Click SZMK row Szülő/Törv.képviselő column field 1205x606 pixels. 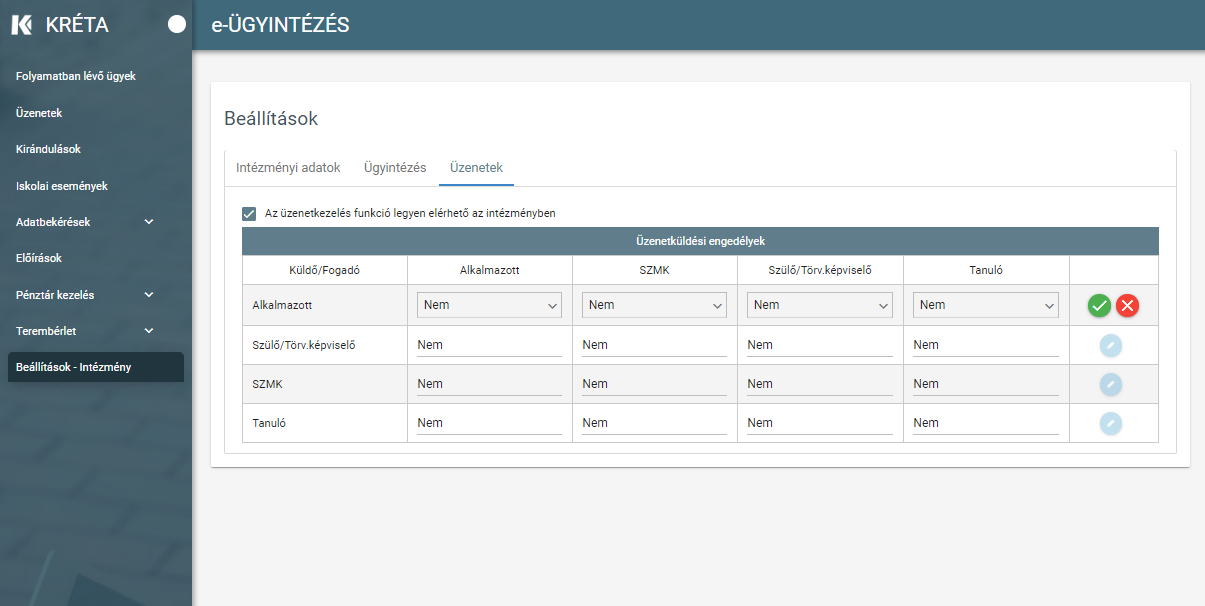click(820, 384)
